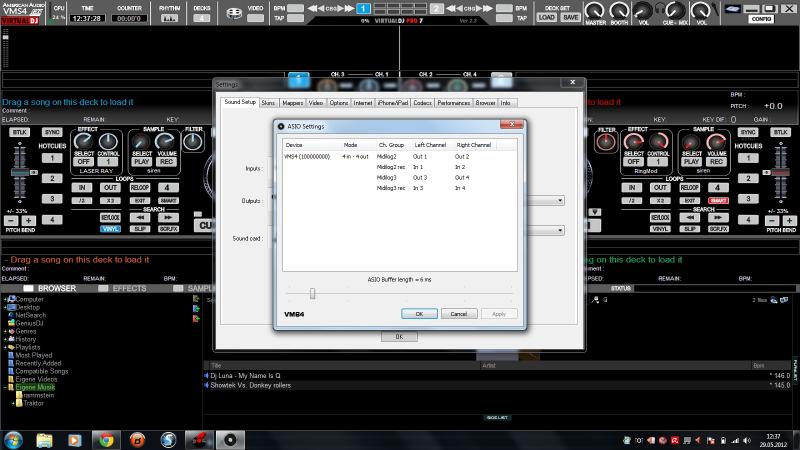Open the CONFIG button at top right

point(763,19)
